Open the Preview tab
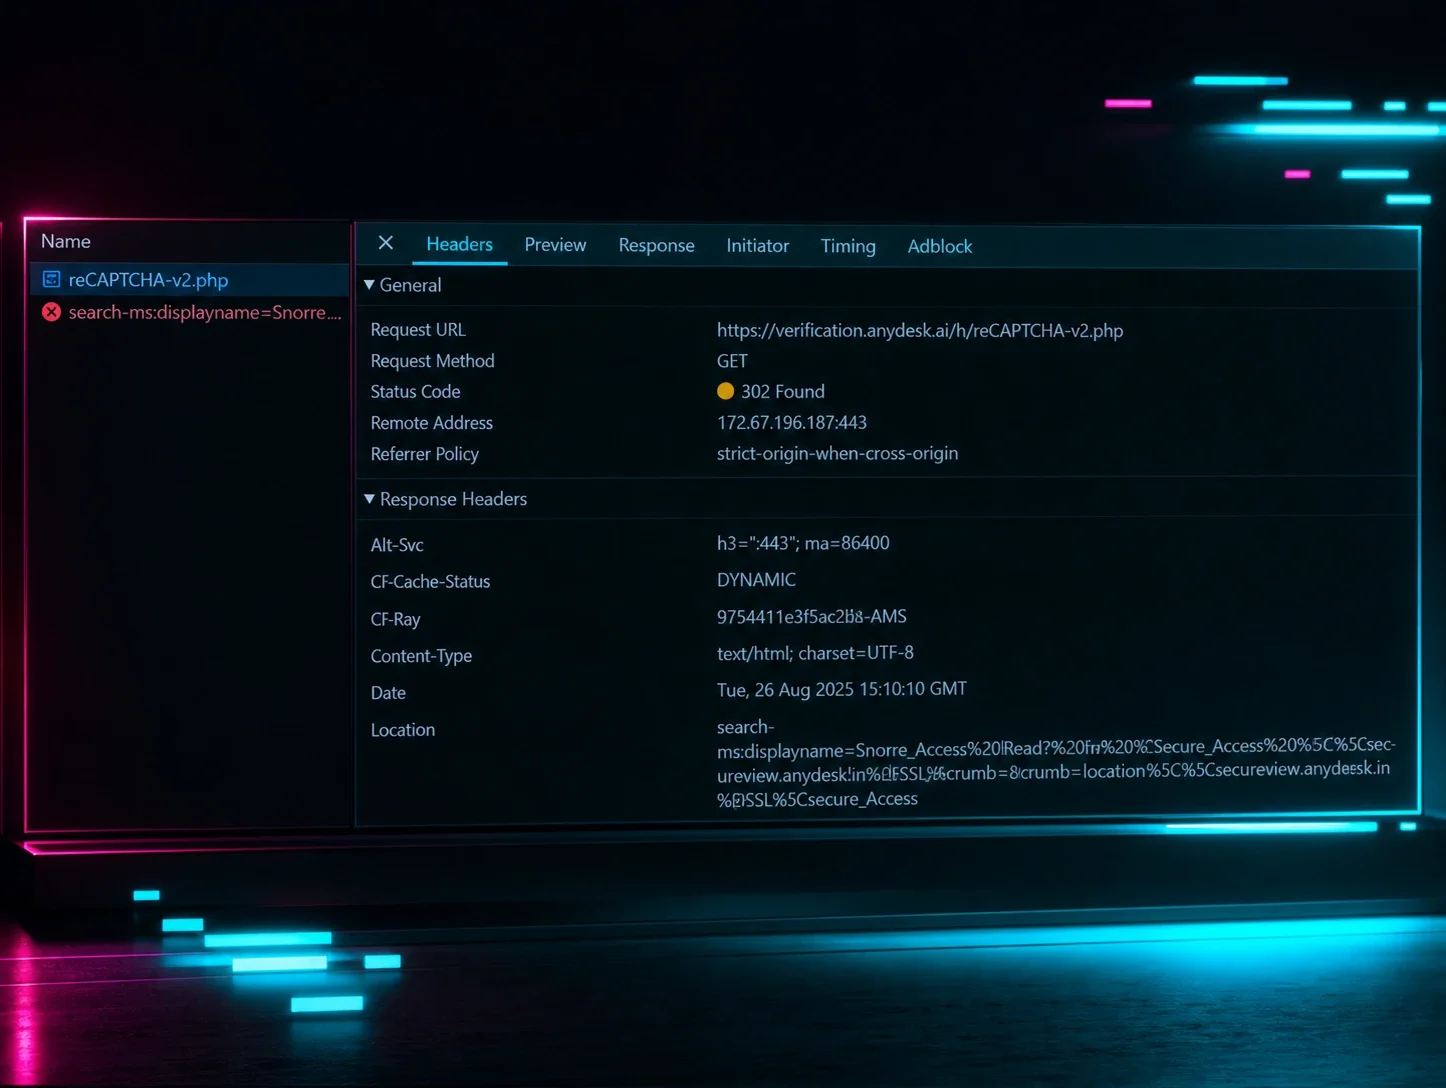The height and width of the screenshot is (1088, 1446). click(x=555, y=245)
